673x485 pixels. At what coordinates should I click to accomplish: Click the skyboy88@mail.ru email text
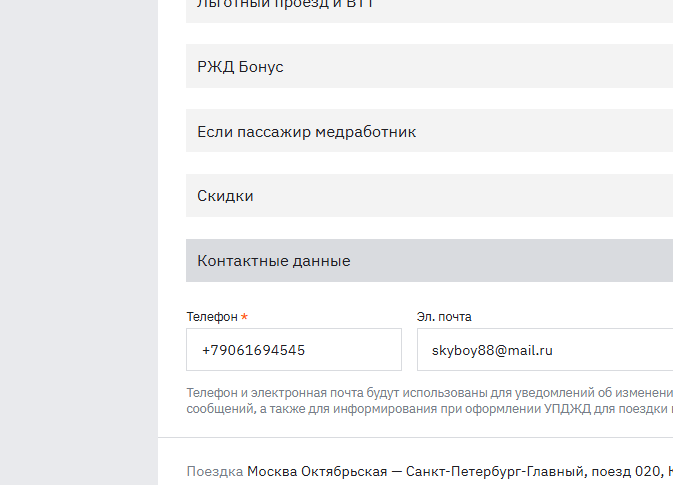[492, 351]
